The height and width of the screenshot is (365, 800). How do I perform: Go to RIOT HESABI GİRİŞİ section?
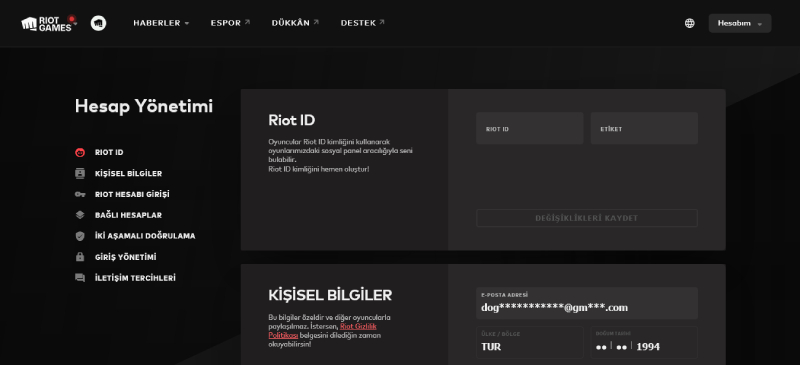[132, 194]
